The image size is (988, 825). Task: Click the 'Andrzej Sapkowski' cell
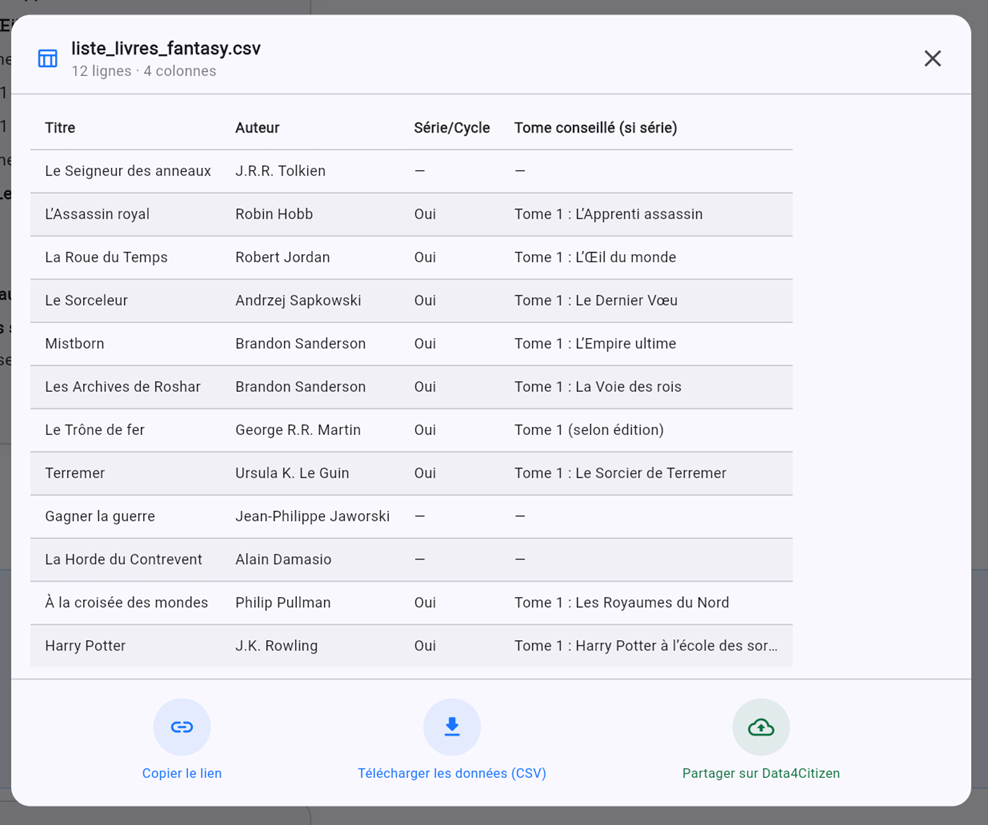coord(298,301)
